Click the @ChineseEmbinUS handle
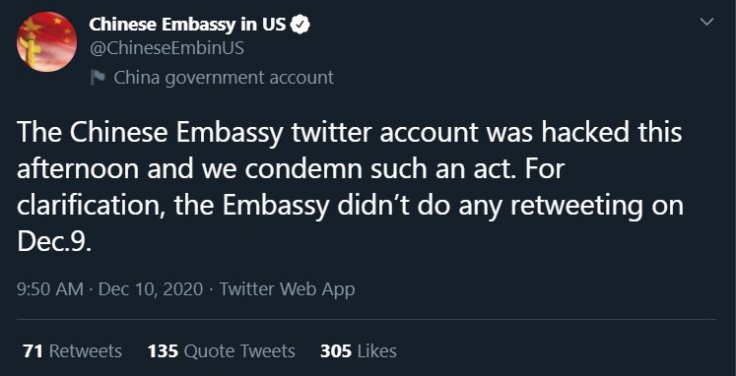Image resolution: width=736 pixels, height=376 pixels. pos(167,48)
